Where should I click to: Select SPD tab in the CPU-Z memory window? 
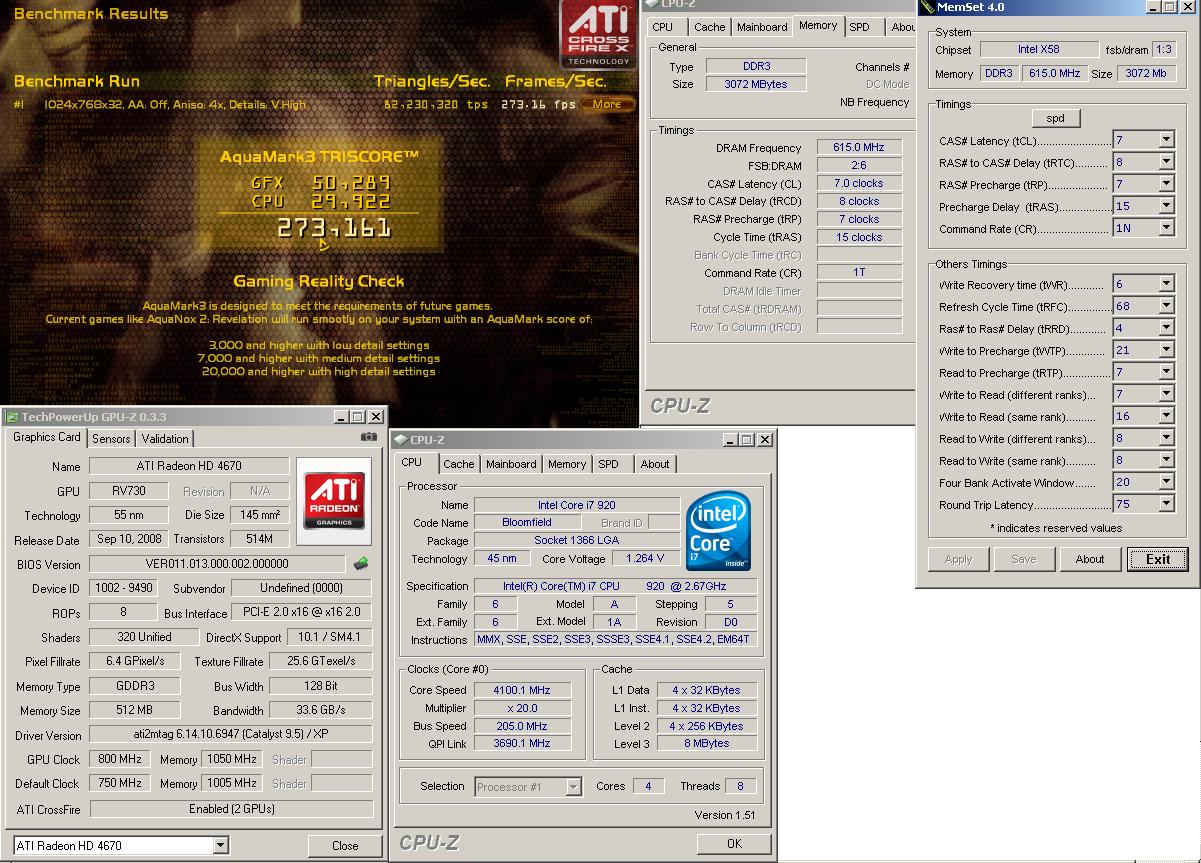click(x=860, y=27)
